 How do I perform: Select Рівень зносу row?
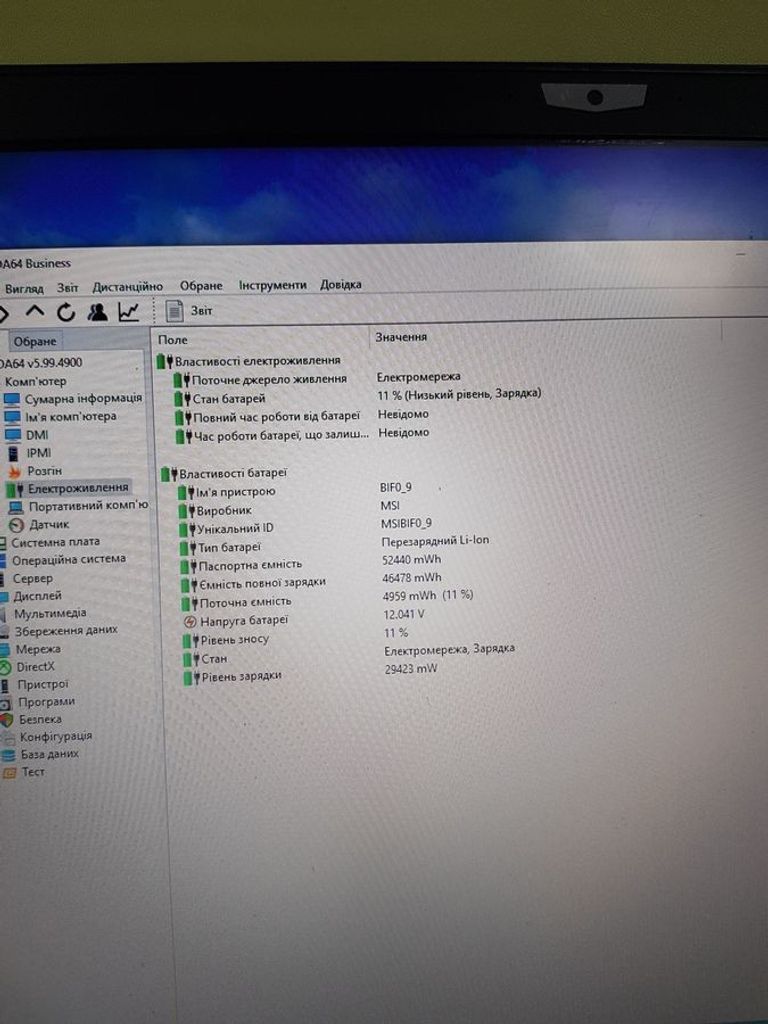pyautogui.click(x=296, y=637)
